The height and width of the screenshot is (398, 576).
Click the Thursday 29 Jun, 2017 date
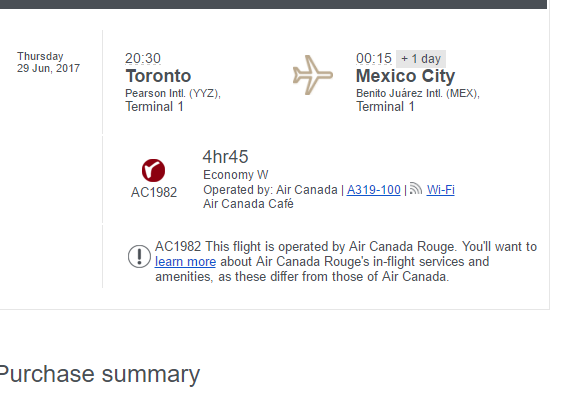(48, 62)
